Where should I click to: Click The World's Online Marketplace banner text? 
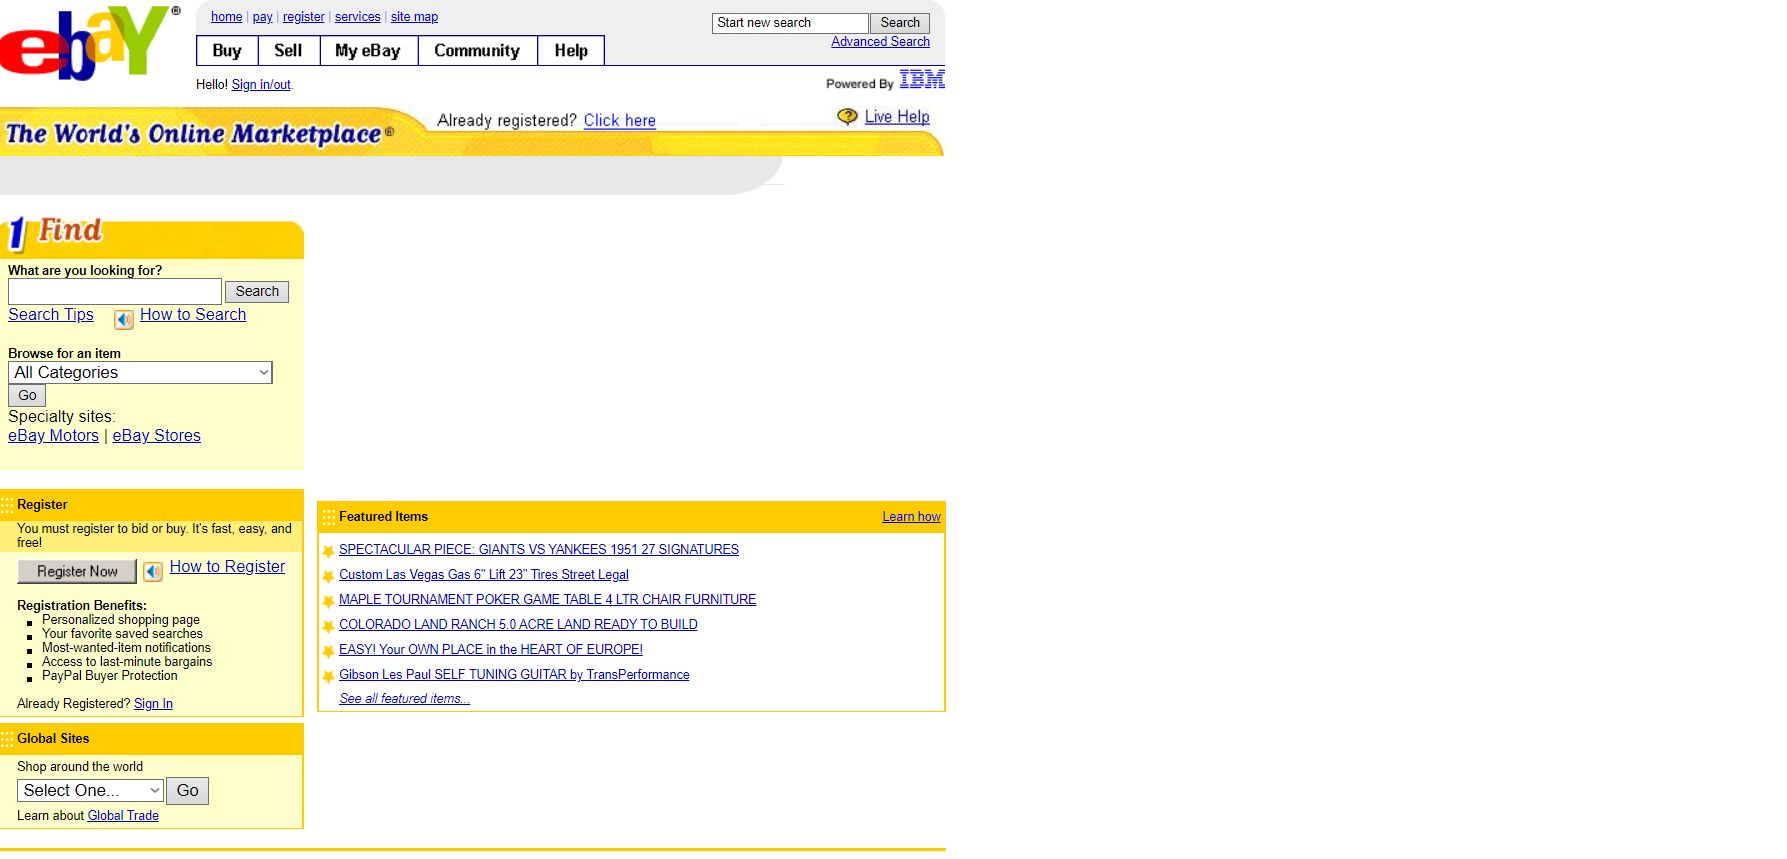[x=200, y=134]
